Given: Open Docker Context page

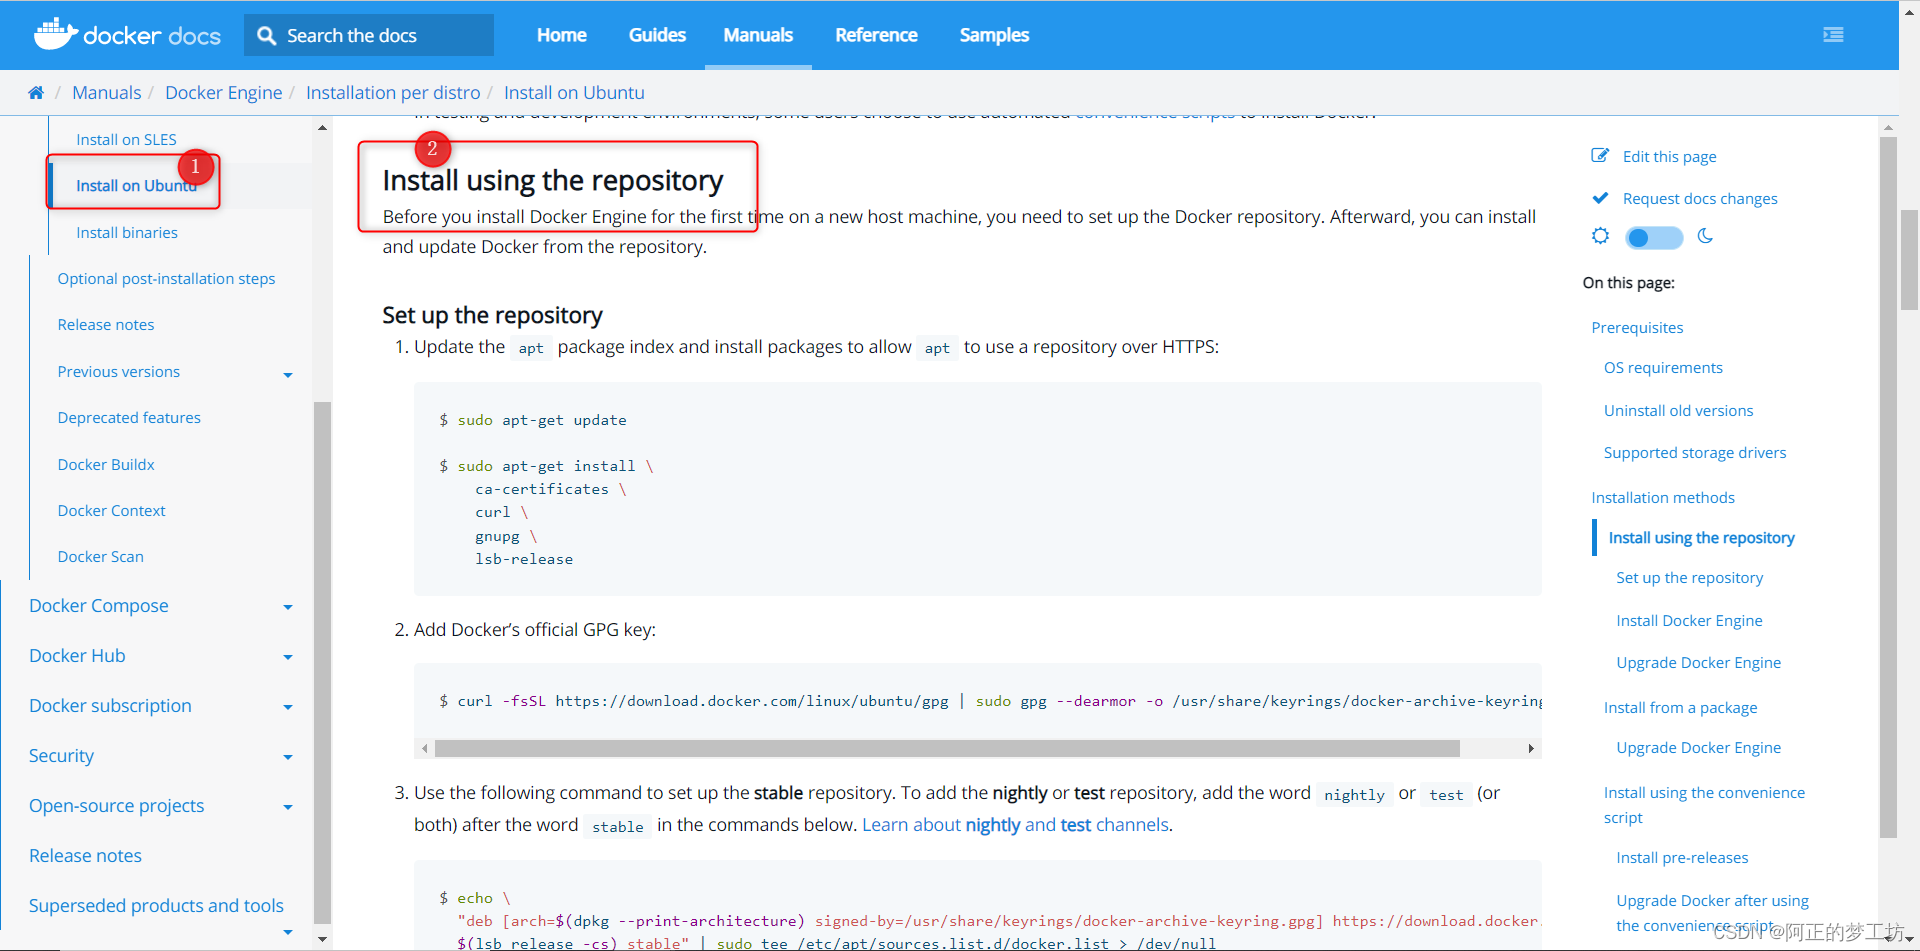Looking at the screenshot, I should tap(111, 511).
